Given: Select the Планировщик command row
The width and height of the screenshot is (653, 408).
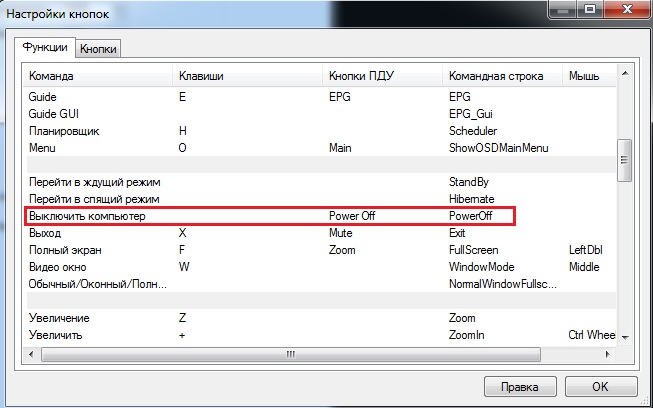Looking at the screenshot, I should coord(64,131).
